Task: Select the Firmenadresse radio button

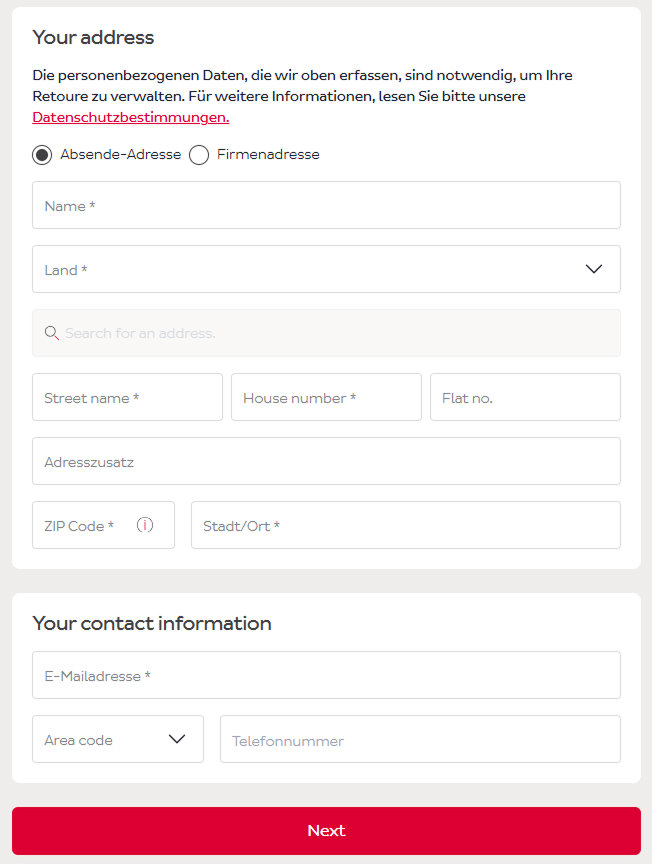Action: pos(199,155)
